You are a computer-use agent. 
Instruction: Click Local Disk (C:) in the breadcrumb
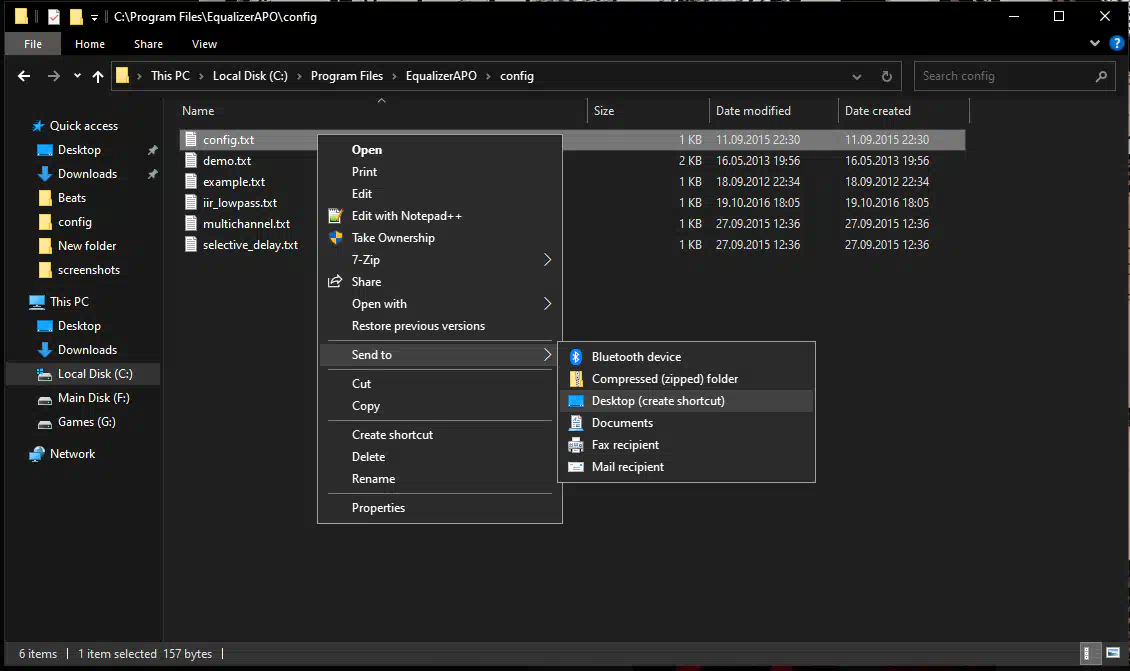pos(250,76)
